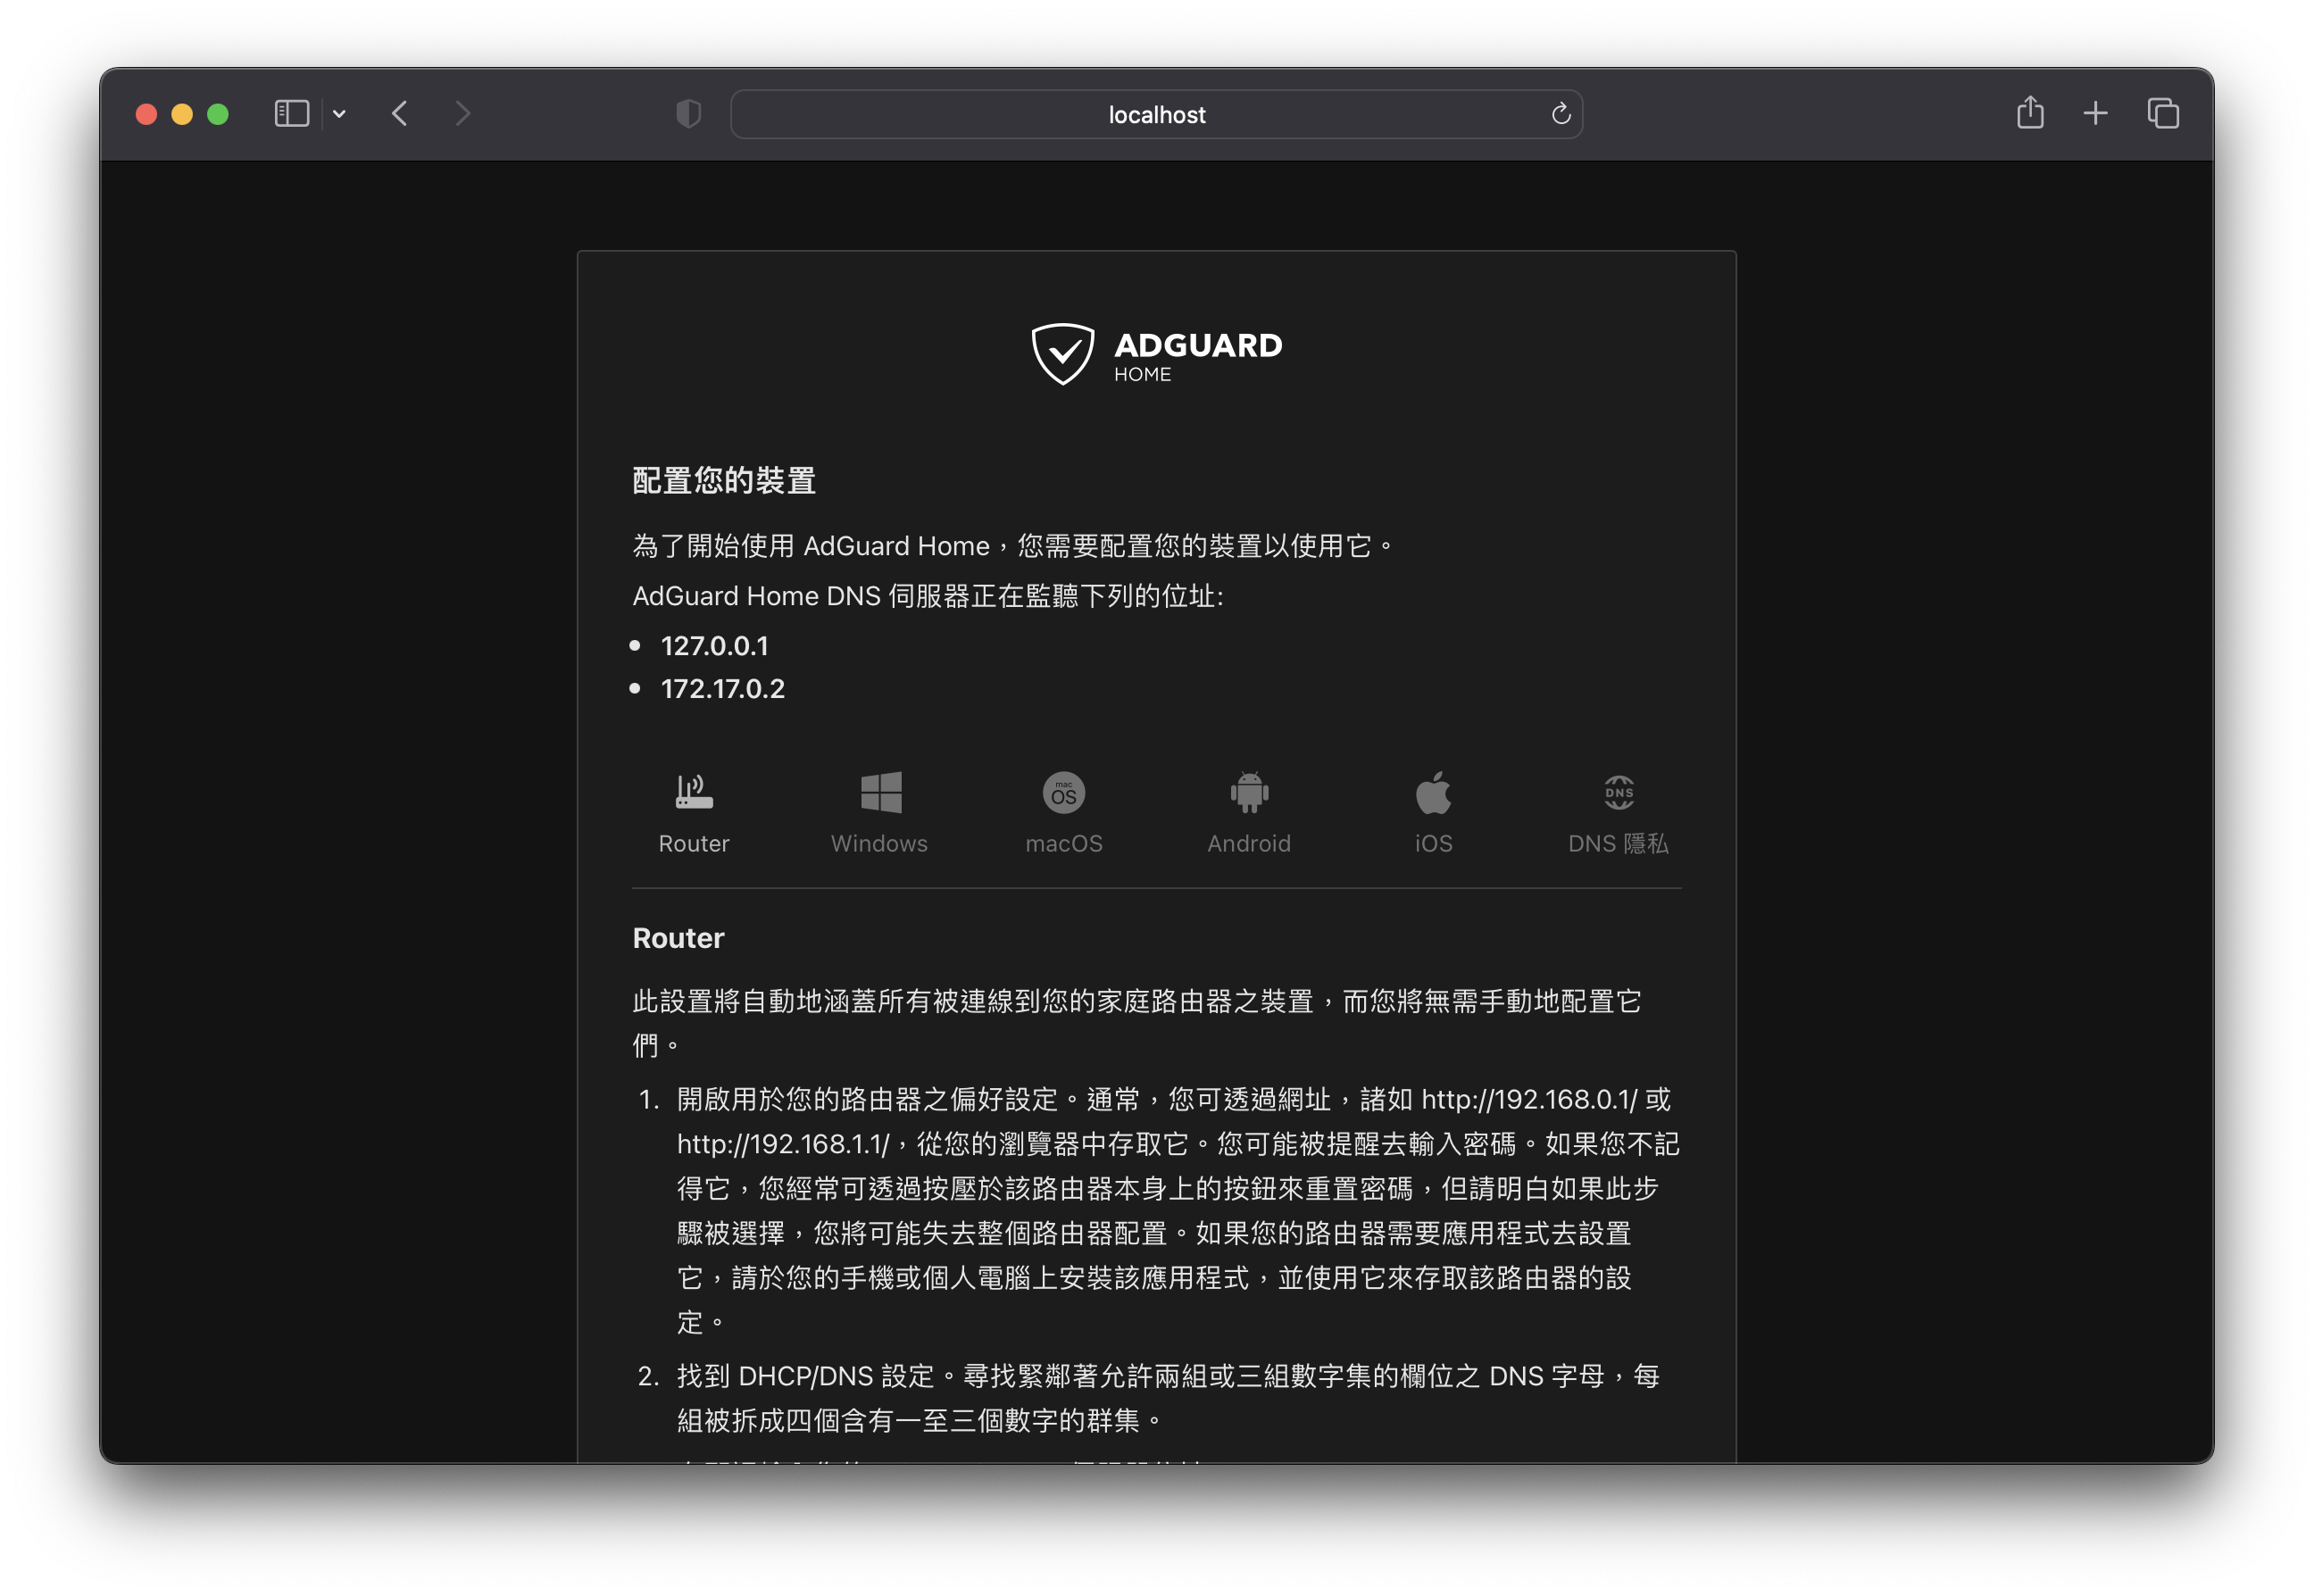This screenshot has width=2314, height=1596.
Task: Show the tab overview icon
Action: [2162, 114]
